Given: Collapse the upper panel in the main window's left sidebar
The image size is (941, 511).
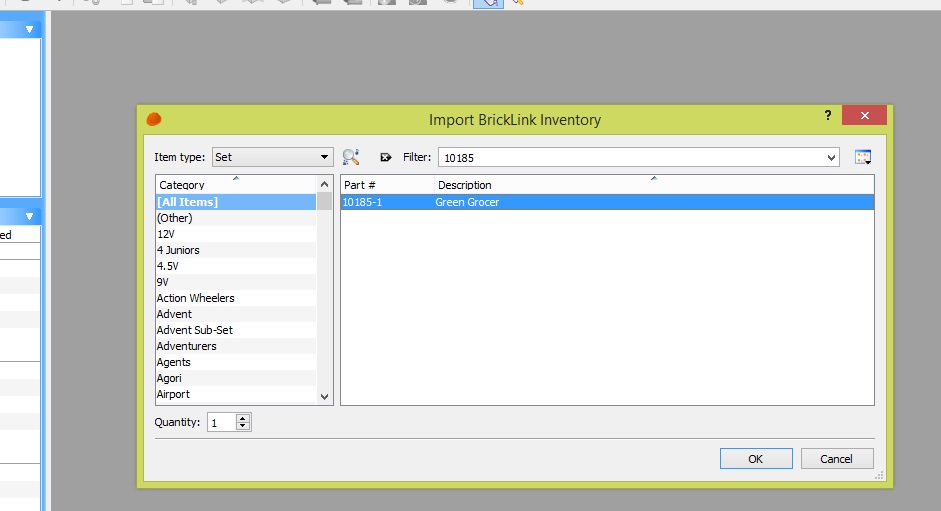Looking at the screenshot, I should pyautogui.click(x=29, y=29).
